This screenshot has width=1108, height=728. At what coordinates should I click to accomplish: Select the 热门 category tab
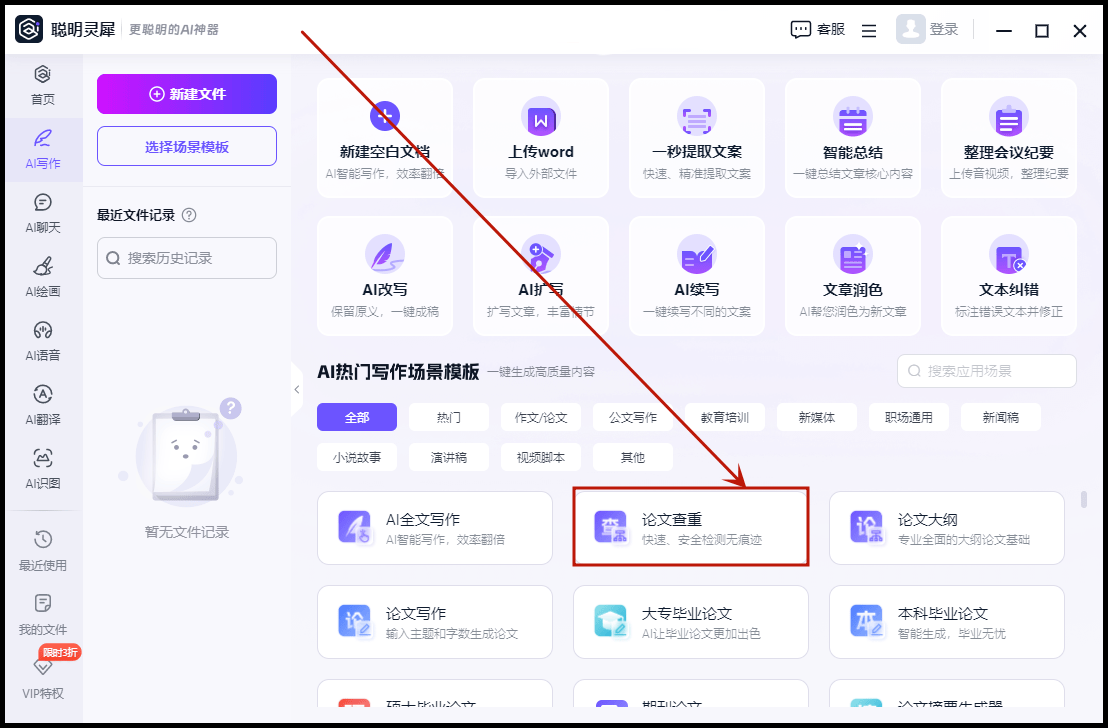coord(449,417)
